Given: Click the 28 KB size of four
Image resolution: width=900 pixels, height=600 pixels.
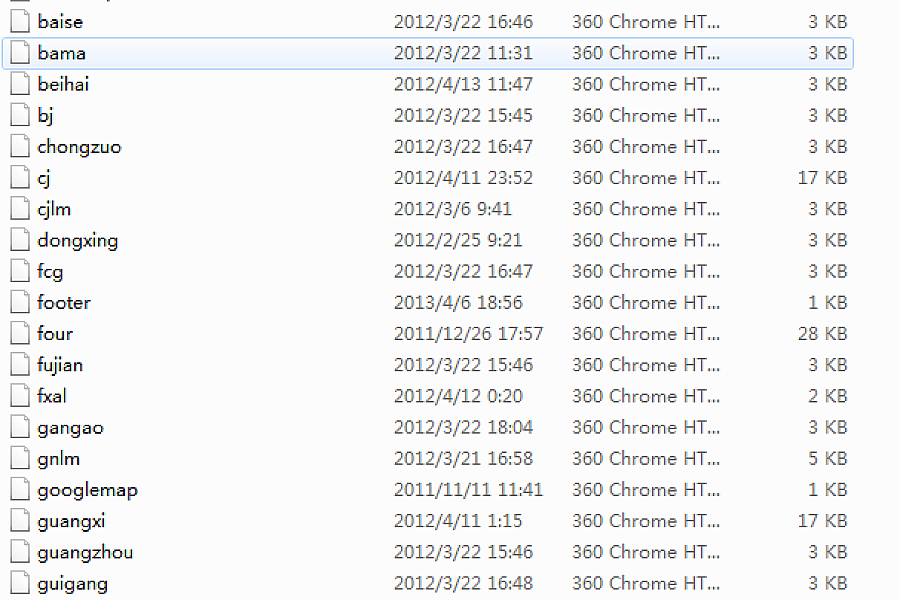Looking at the screenshot, I should tap(822, 334).
